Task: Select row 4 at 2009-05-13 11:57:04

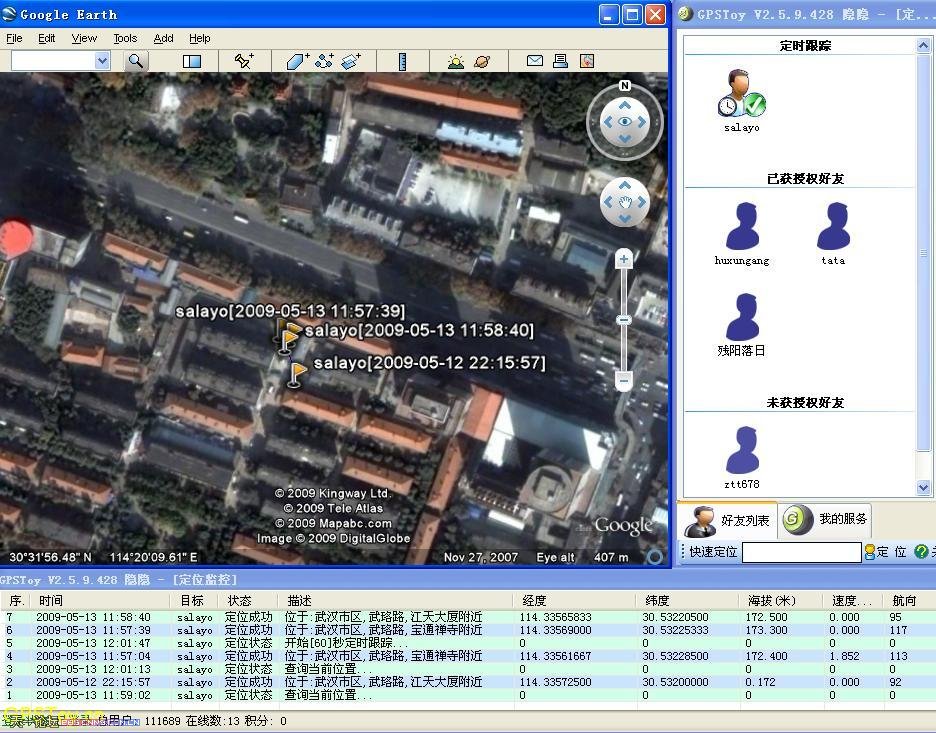Action: click(x=468, y=656)
